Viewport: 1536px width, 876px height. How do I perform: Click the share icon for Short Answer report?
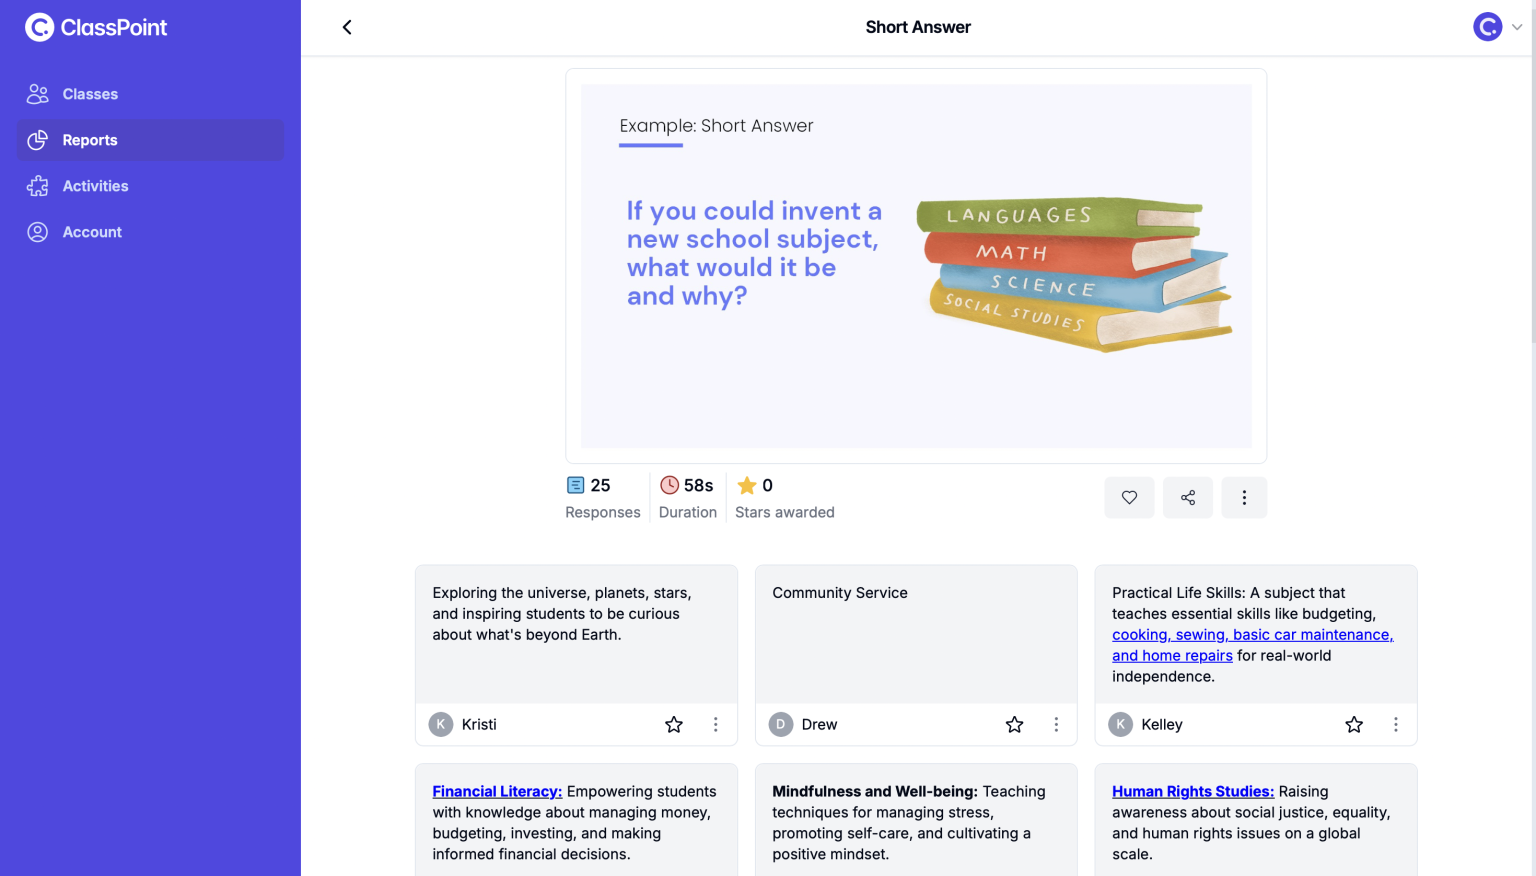point(1187,497)
